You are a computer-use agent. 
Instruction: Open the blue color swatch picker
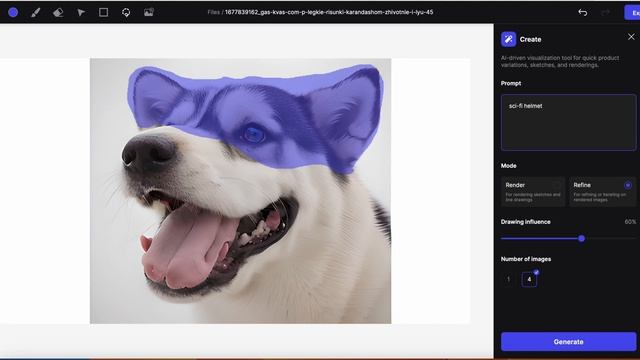point(13,12)
